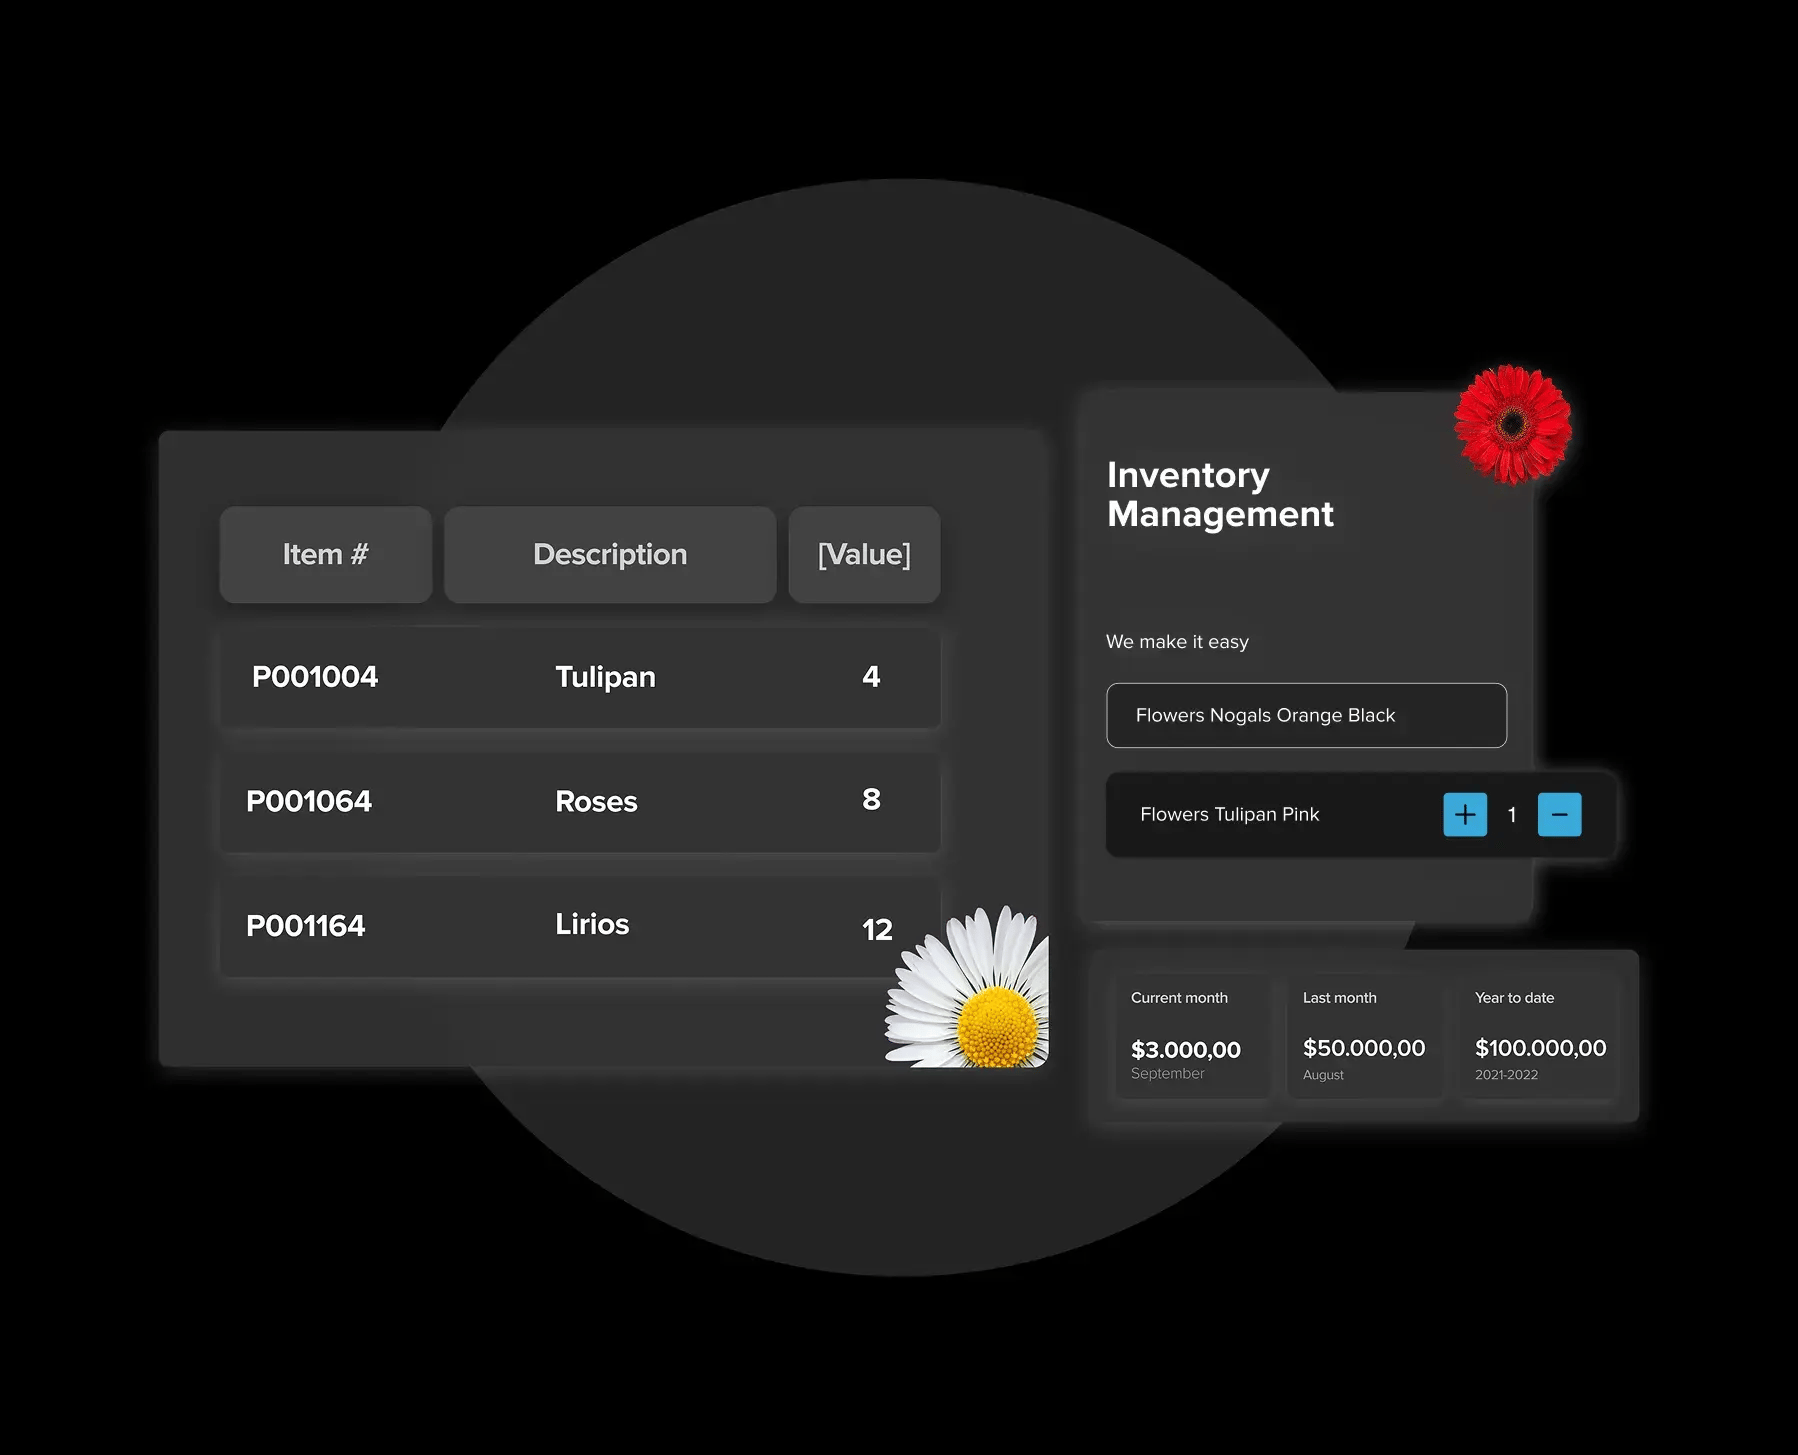Image resolution: width=1798 pixels, height=1455 pixels.
Task: Open the Last month sales card
Action: [1364, 1036]
